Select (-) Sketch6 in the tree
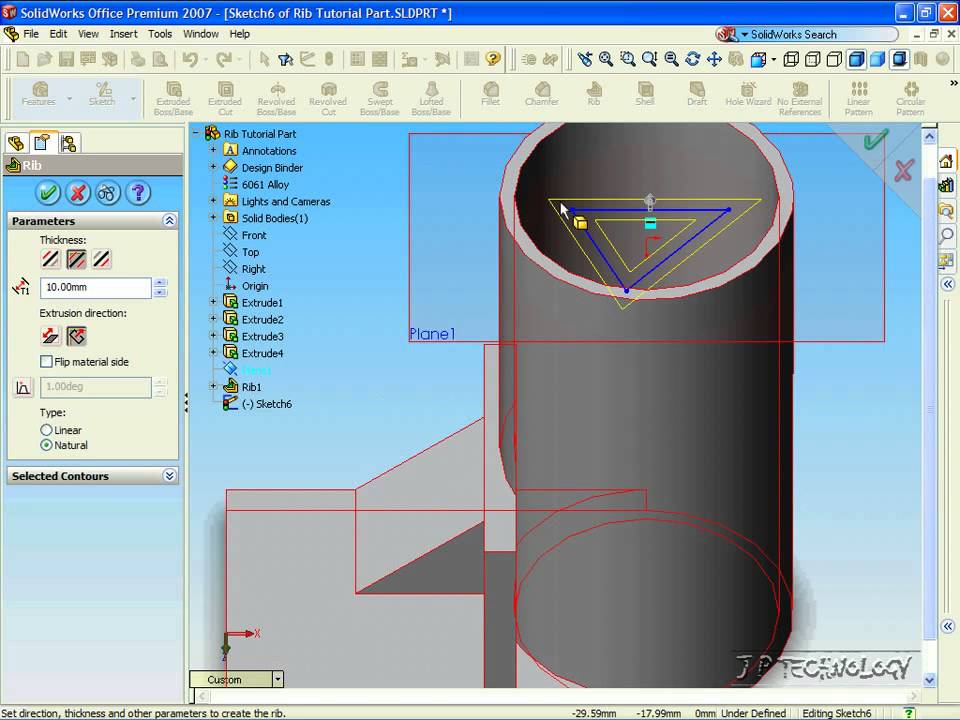The image size is (960, 720). click(266, 403)
